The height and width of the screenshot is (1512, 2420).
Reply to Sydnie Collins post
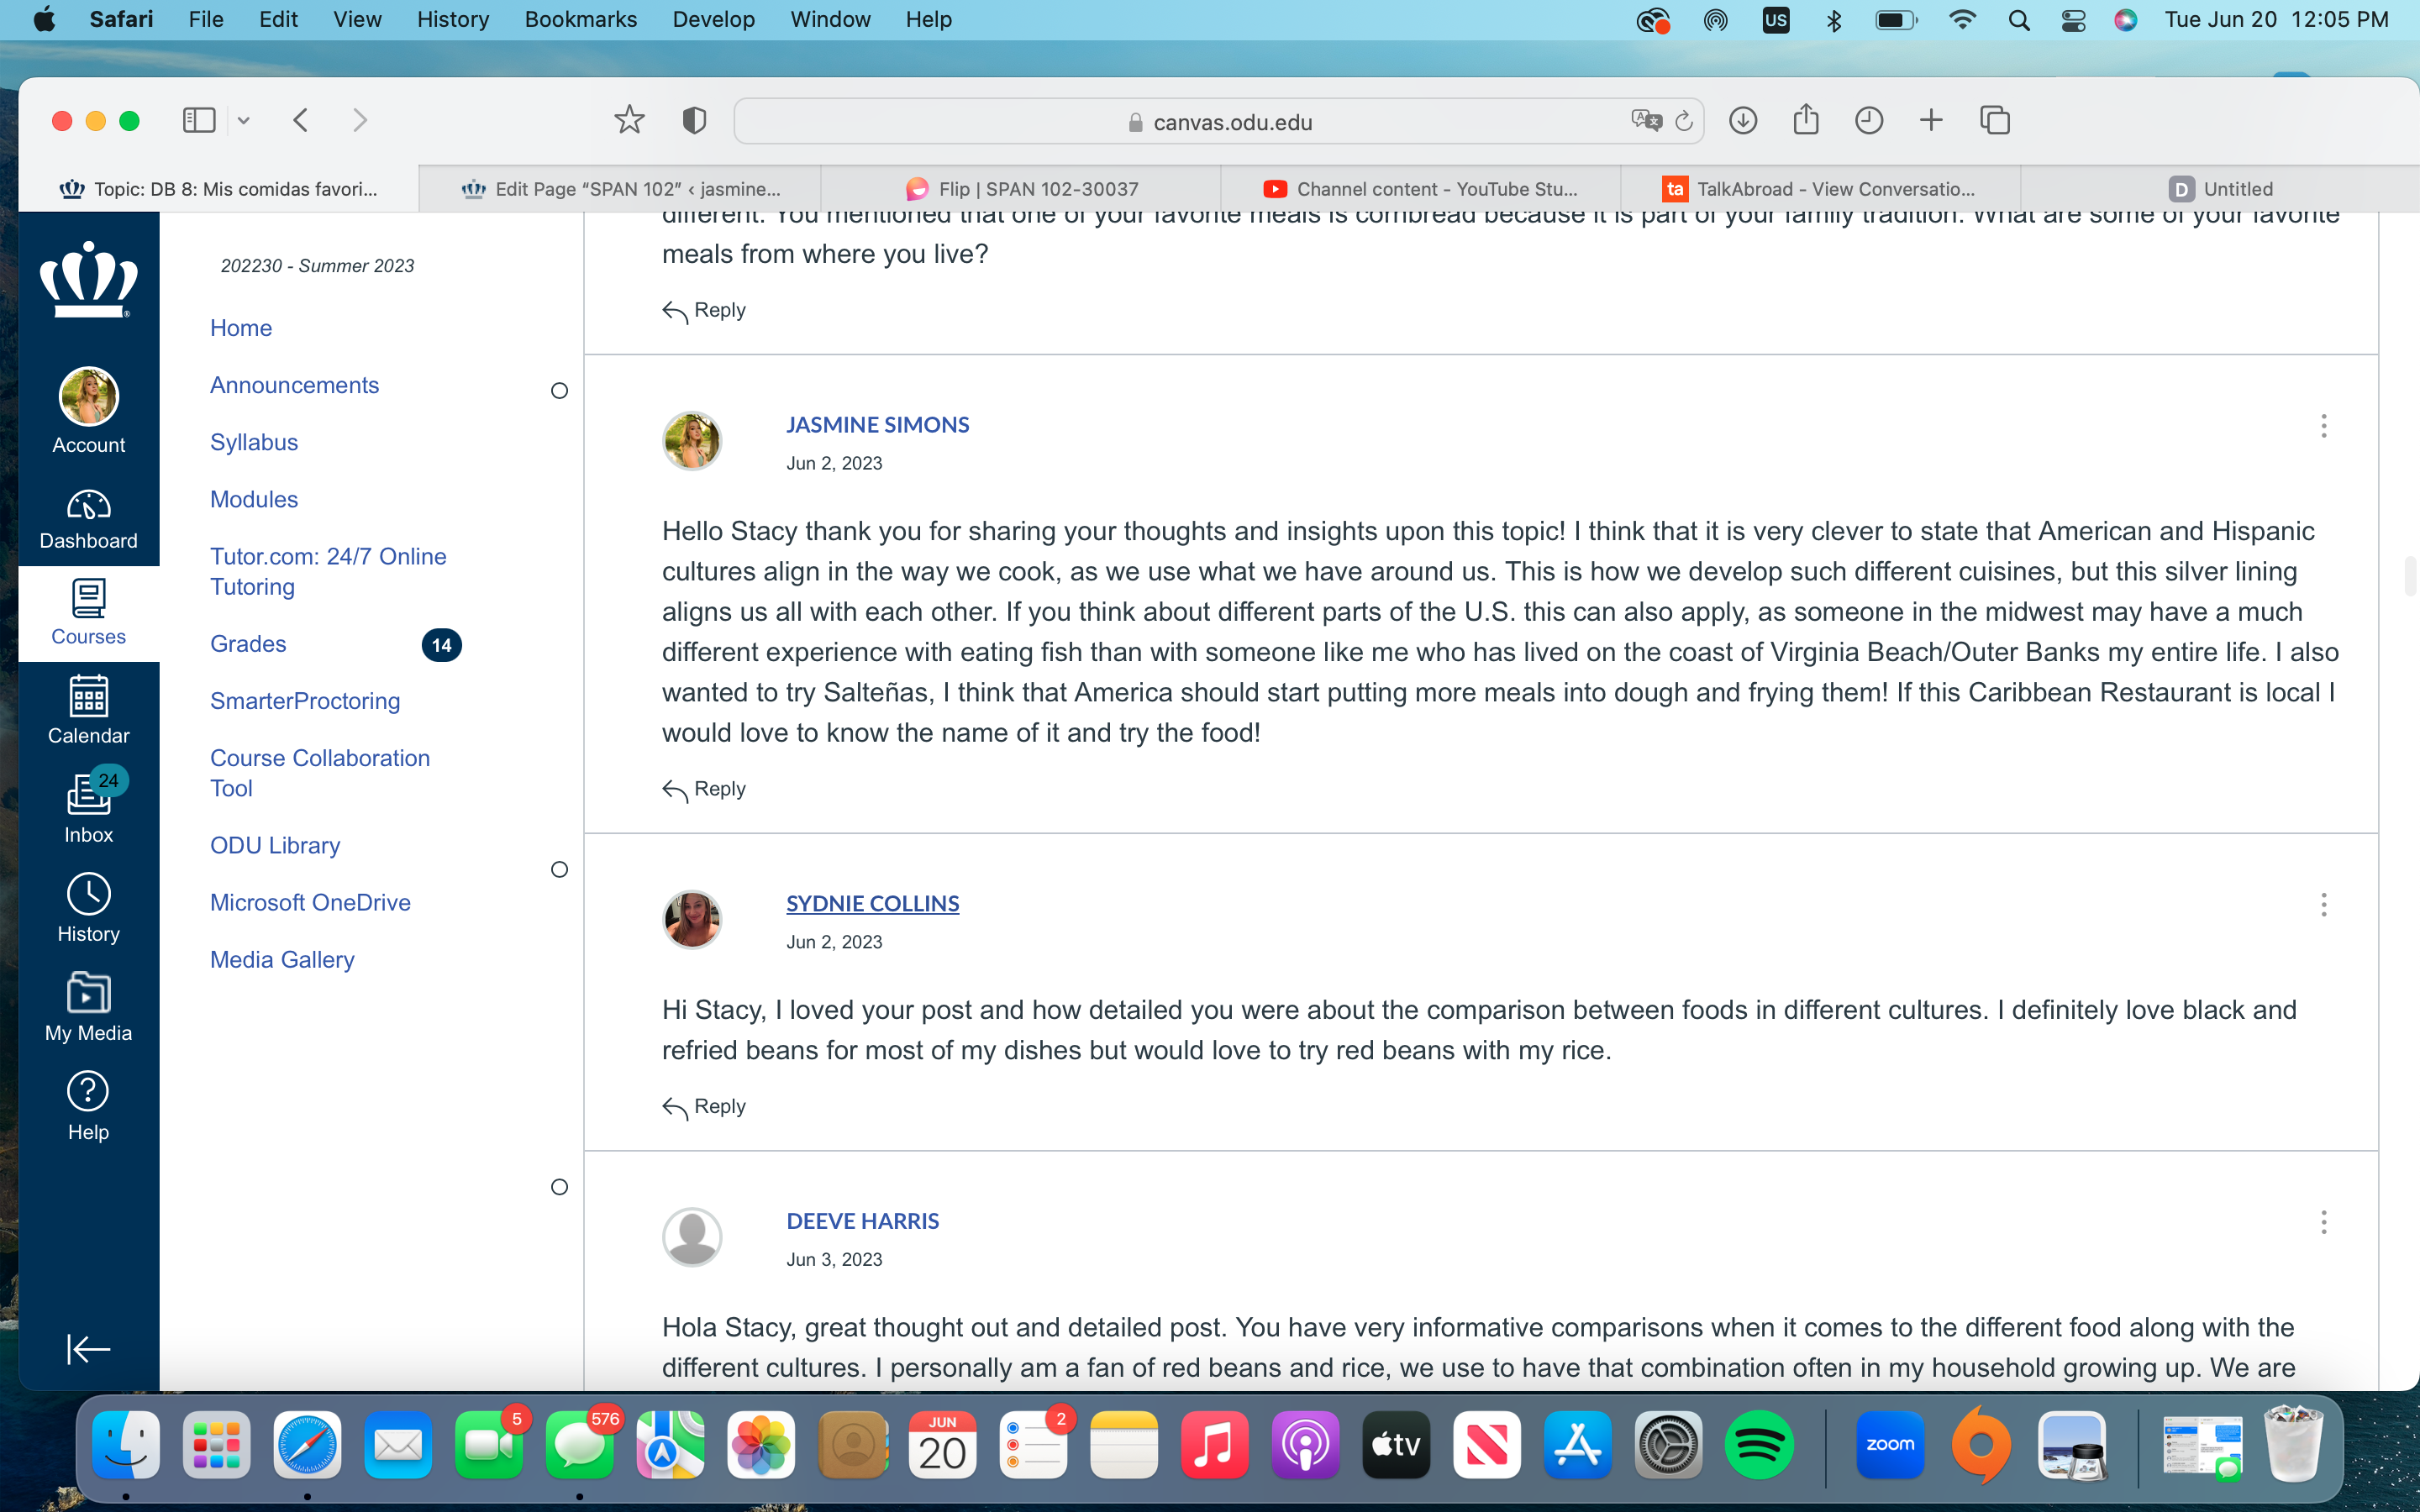(x=704, y=1107)
